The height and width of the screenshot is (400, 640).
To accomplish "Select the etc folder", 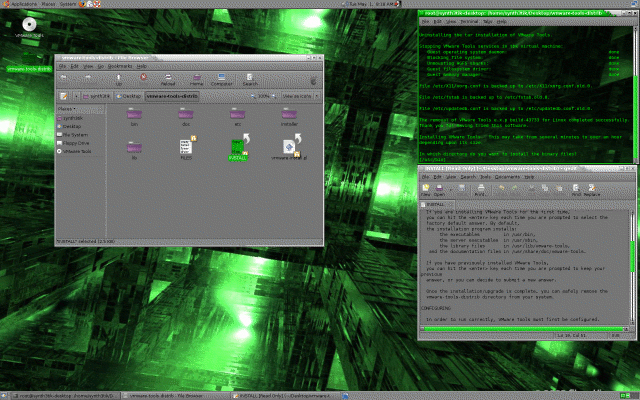I will click(x=238, y=117).
